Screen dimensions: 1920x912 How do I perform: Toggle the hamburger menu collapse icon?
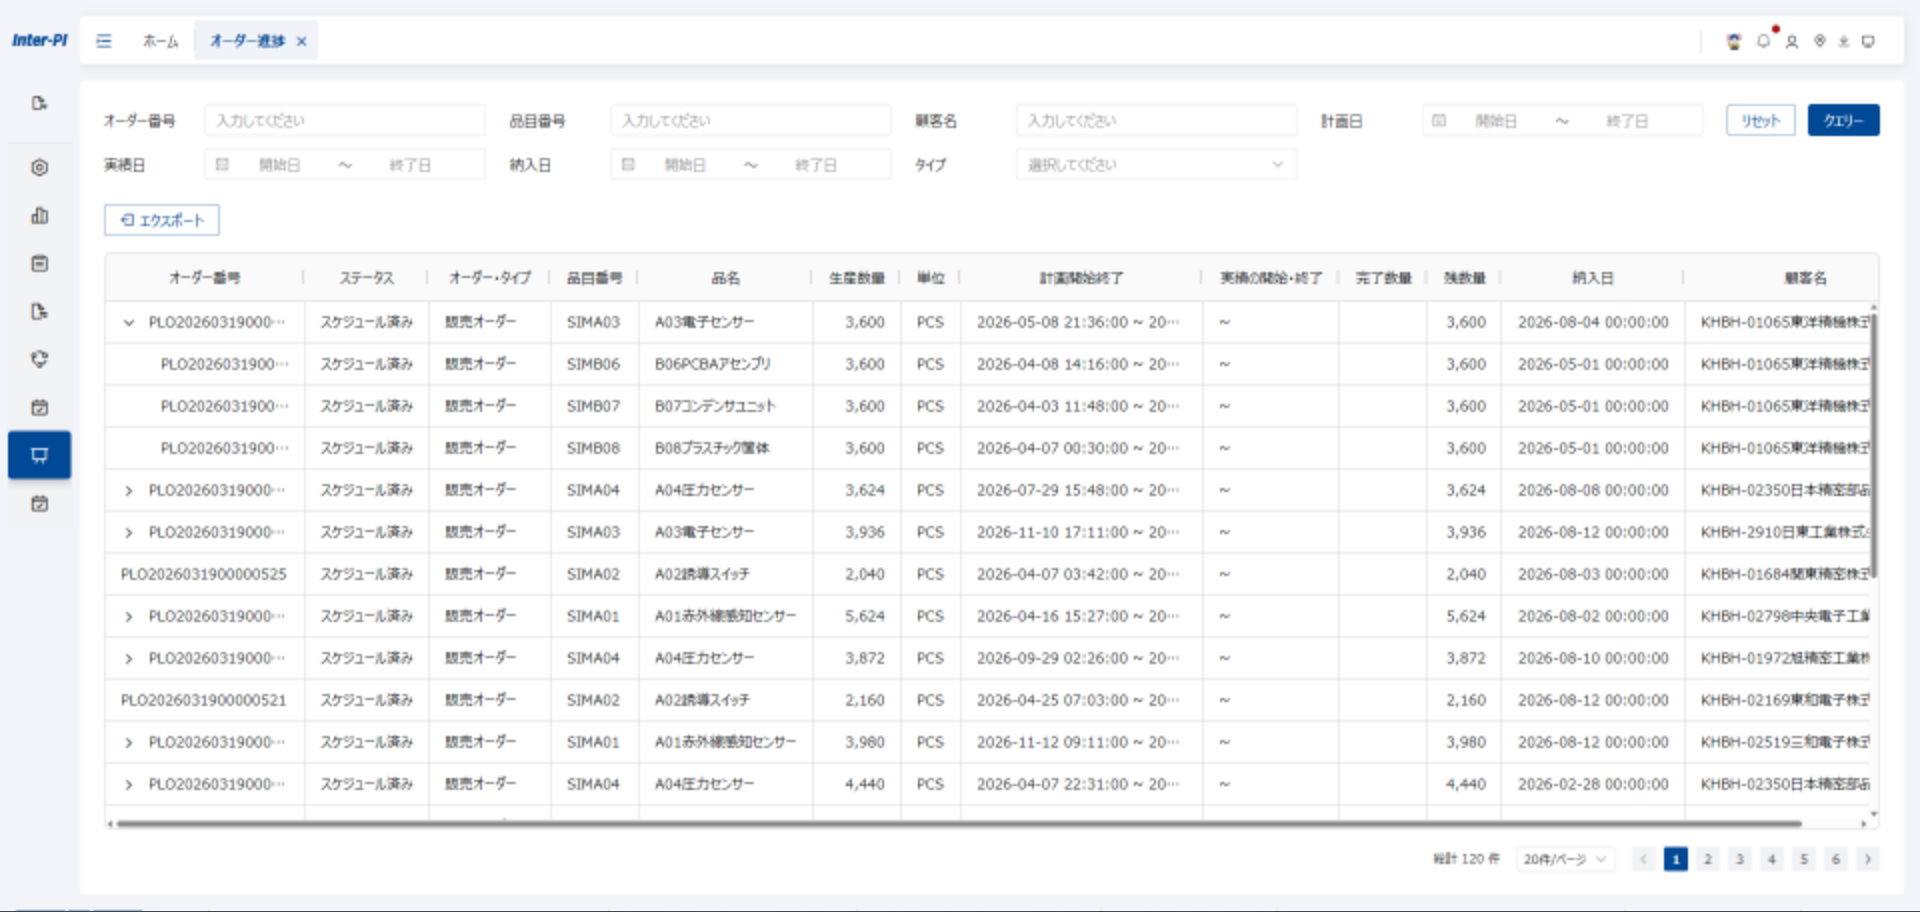[104, 41]
